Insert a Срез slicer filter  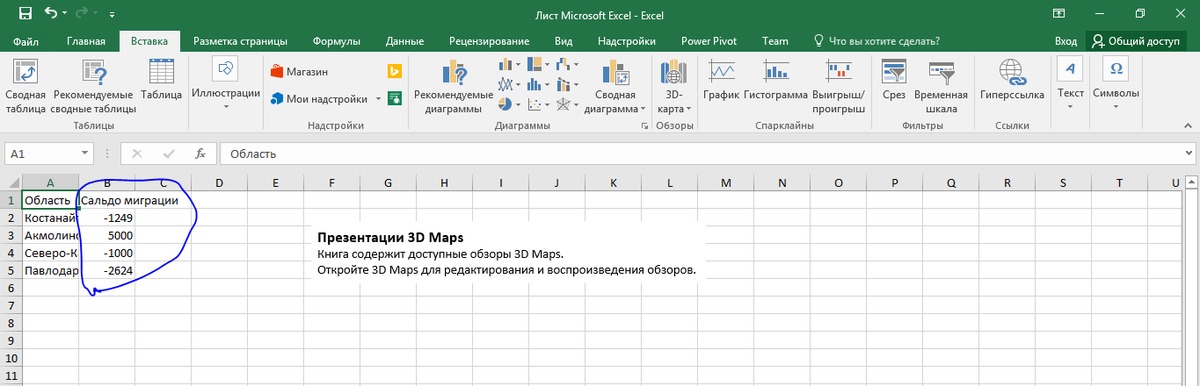pos(893,80)
